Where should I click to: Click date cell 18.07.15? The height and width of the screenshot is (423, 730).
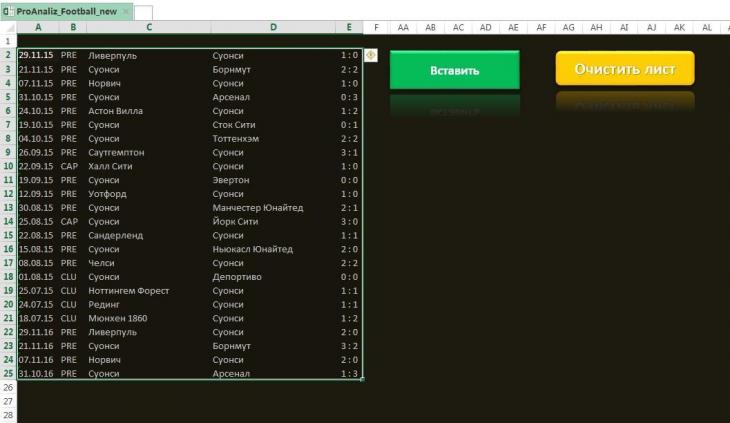(38, 318)
